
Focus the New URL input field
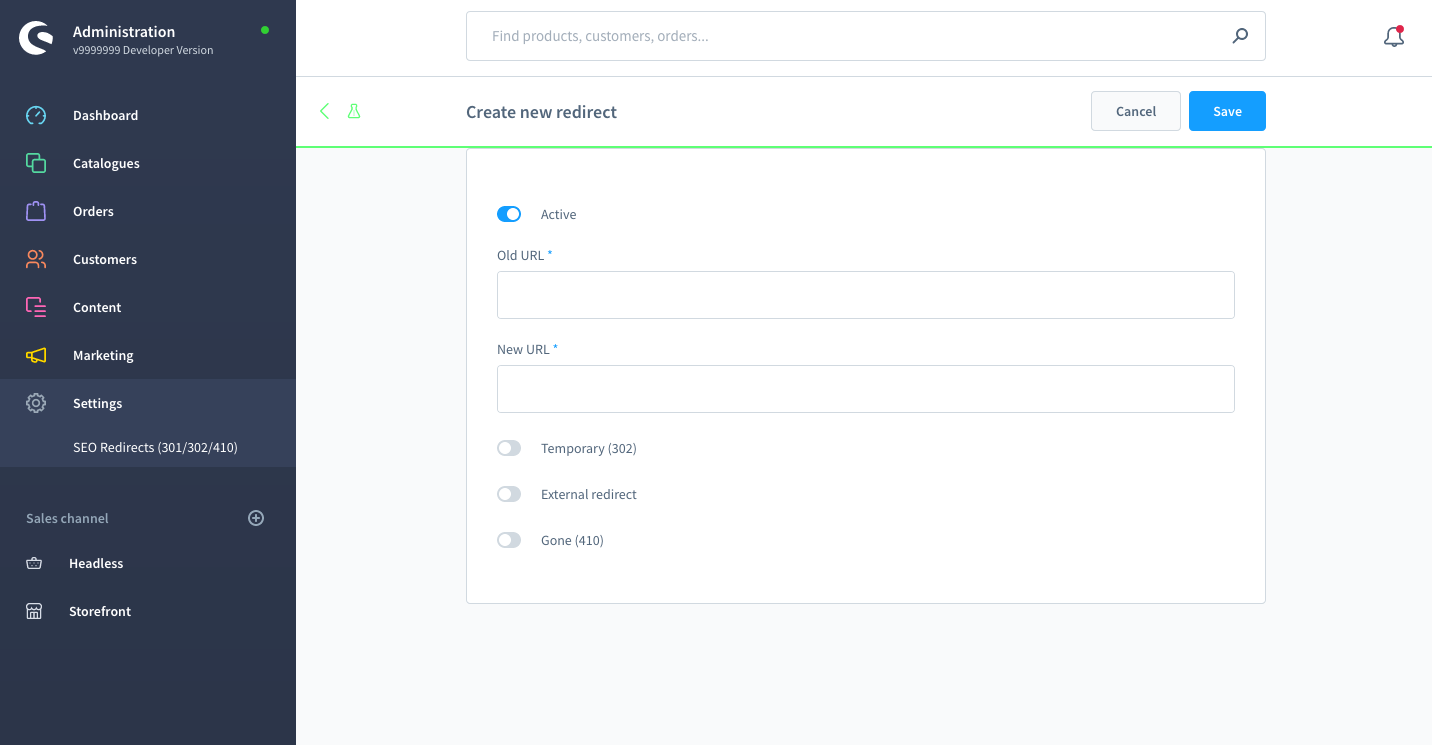[866, 389]
